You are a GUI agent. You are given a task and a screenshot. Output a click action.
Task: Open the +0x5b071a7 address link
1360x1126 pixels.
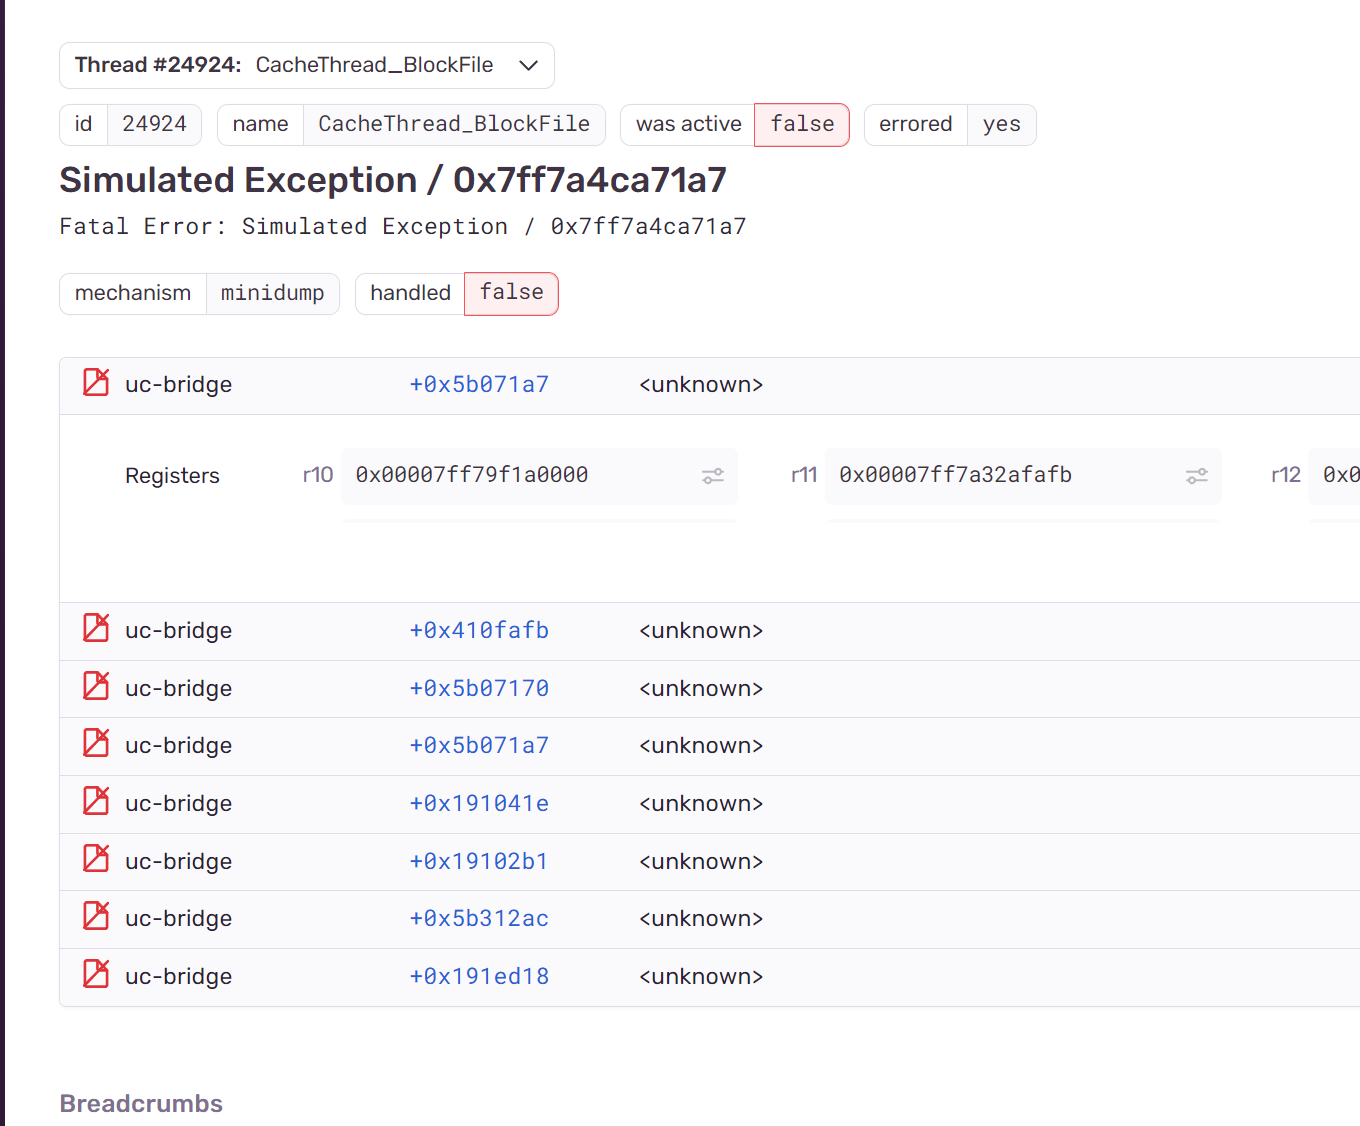(x=479, y=383)
